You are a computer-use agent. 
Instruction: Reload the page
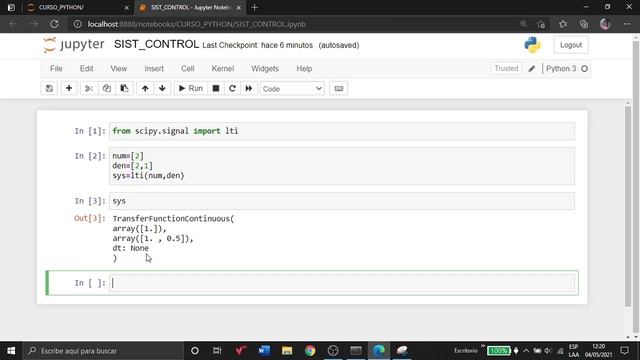point(54,24)
